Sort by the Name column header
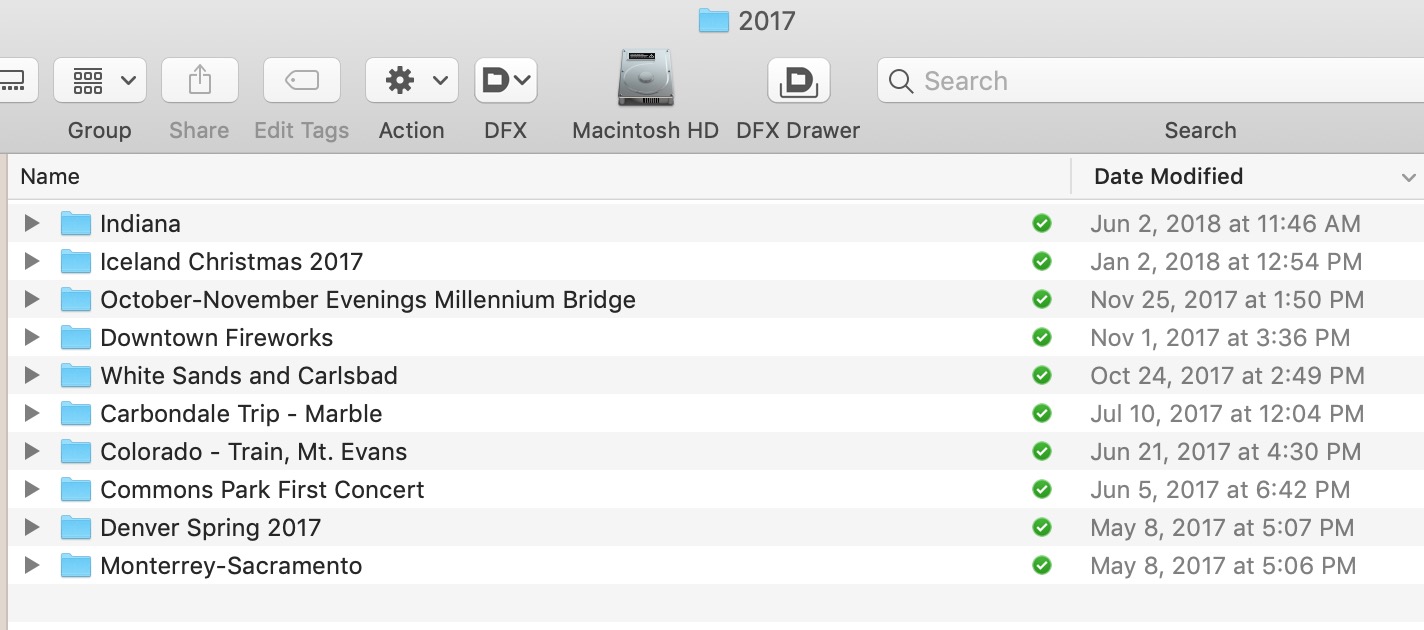Viewport: 1424px width, 630px height. (x=50, y=177)
